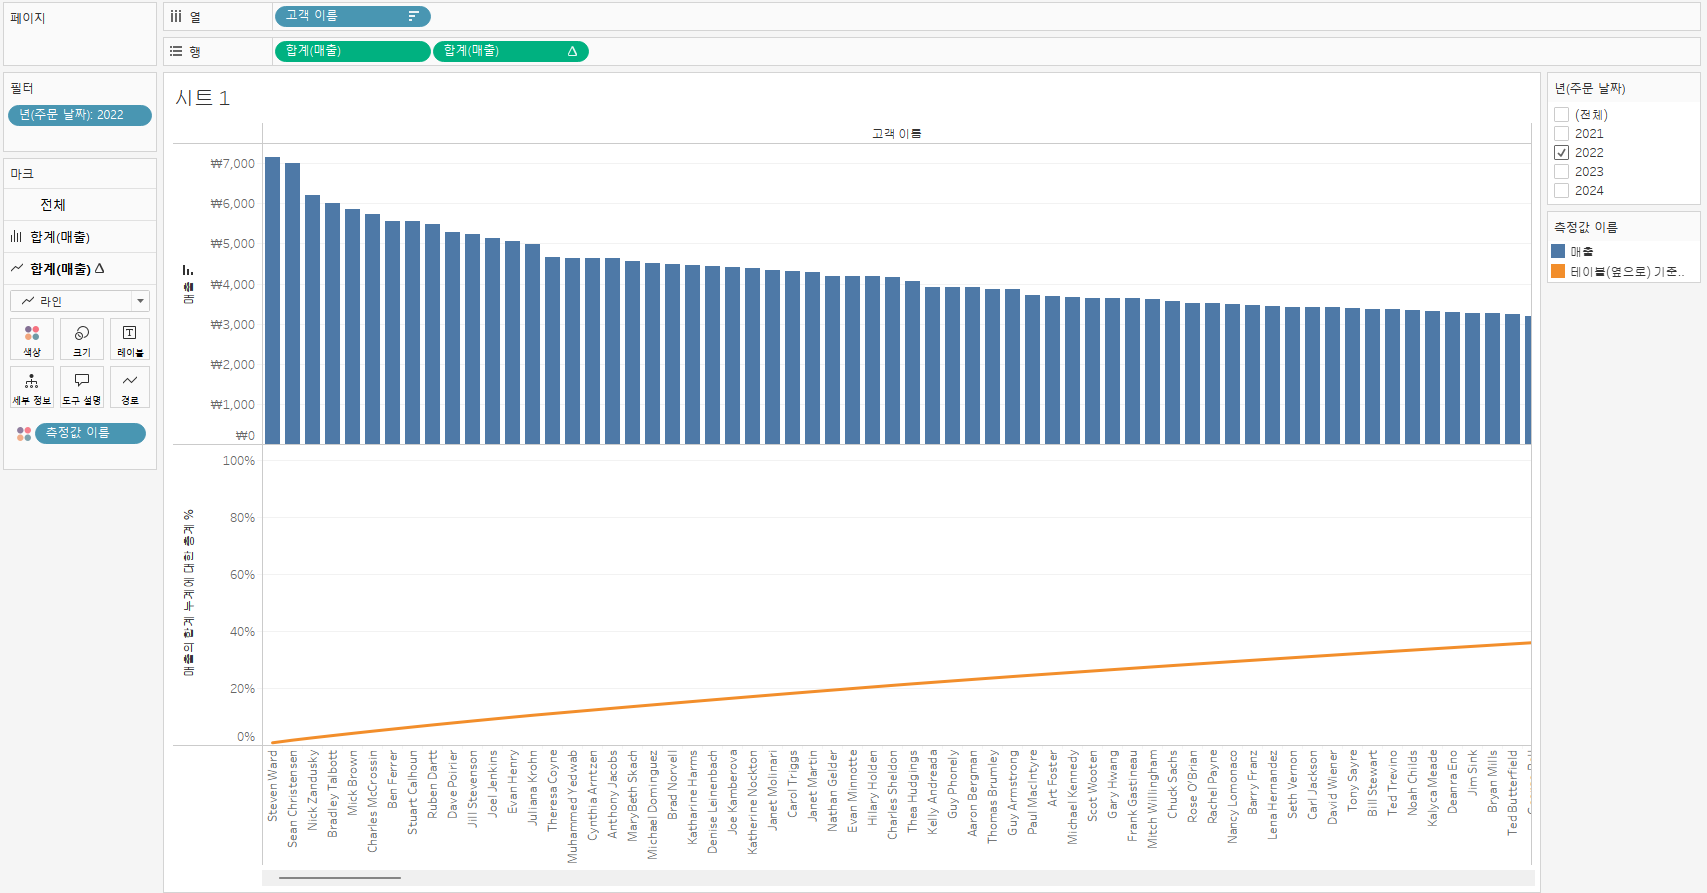Click the 마크 marks card header

pos(22,174)
